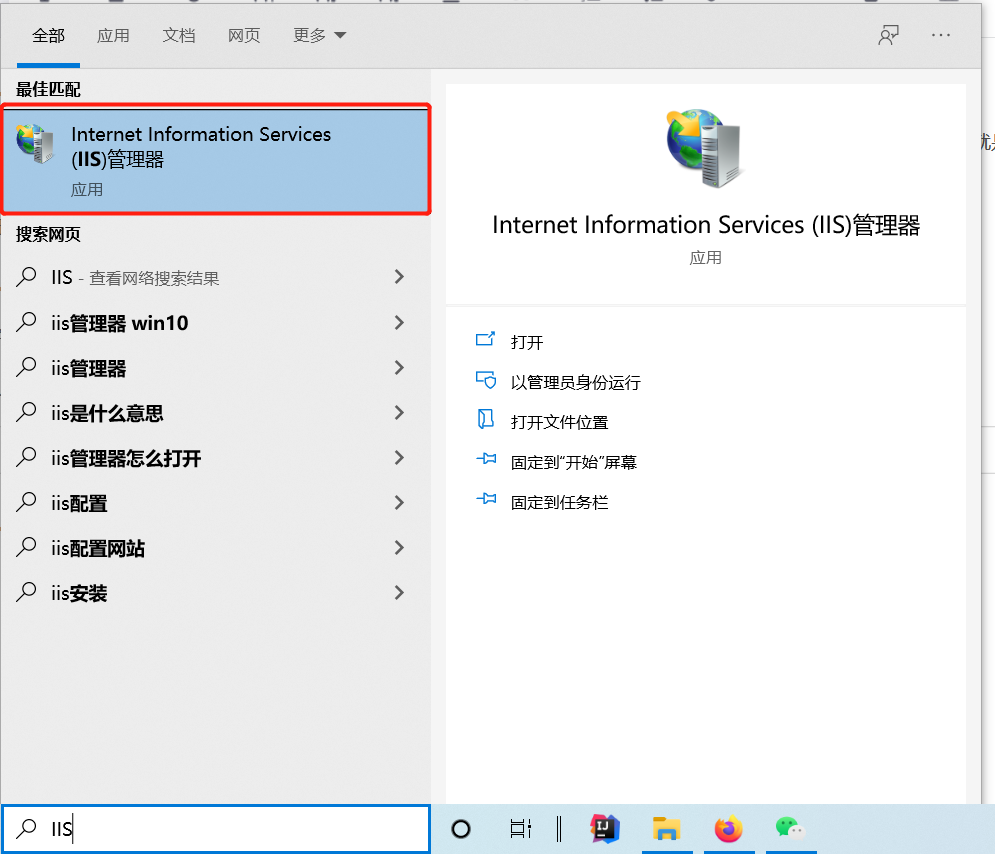Click the IIS icon in best match row
The image size is (995, 854).
click(x=36, y=144)
